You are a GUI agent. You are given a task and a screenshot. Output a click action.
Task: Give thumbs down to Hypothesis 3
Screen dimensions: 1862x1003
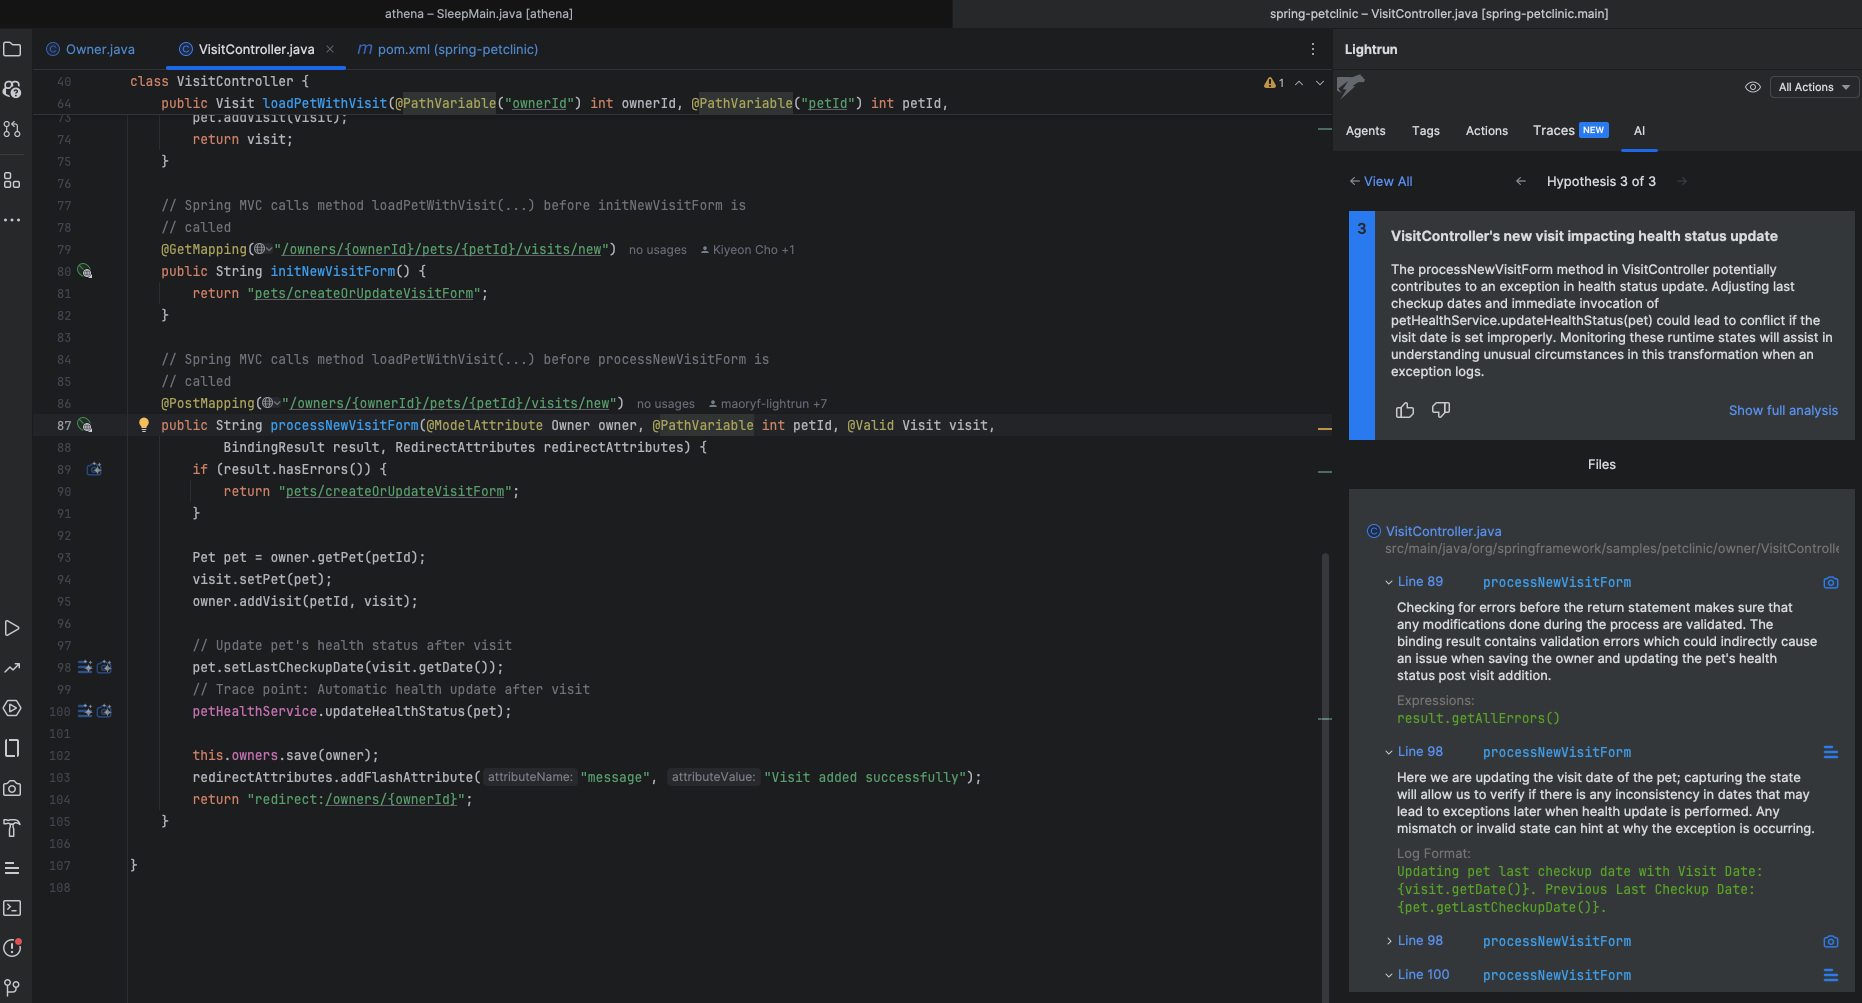coord(1441,410)
